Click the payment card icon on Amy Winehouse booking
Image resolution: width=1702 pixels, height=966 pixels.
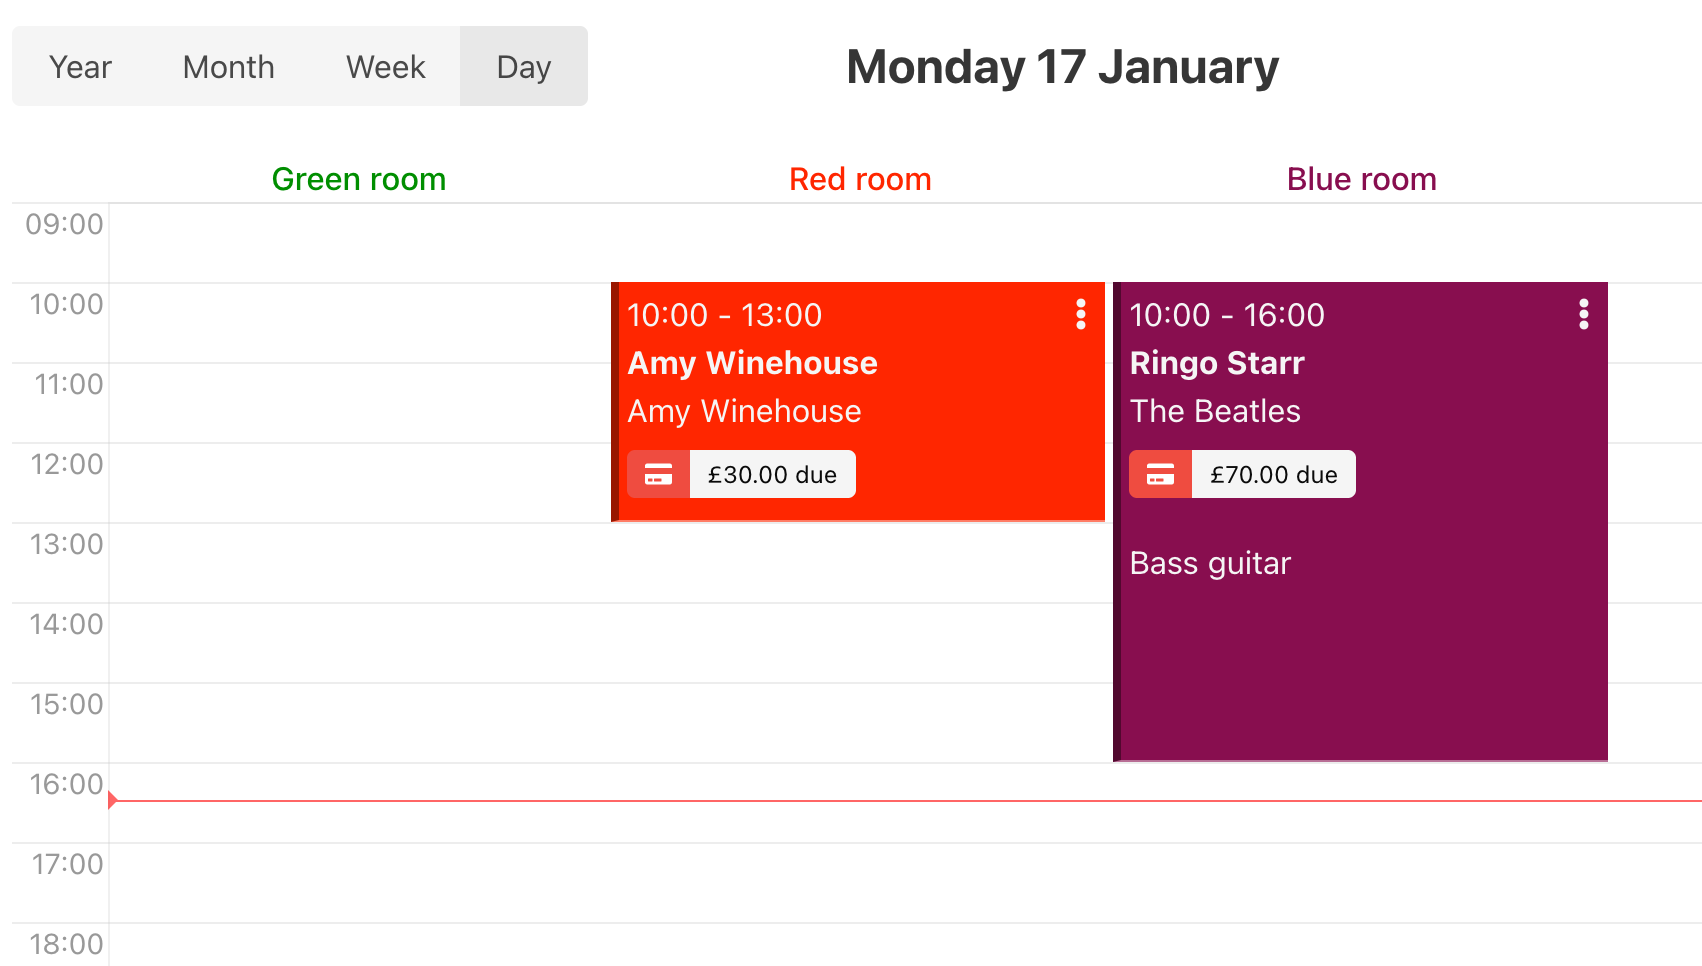[x=658, y=474]
